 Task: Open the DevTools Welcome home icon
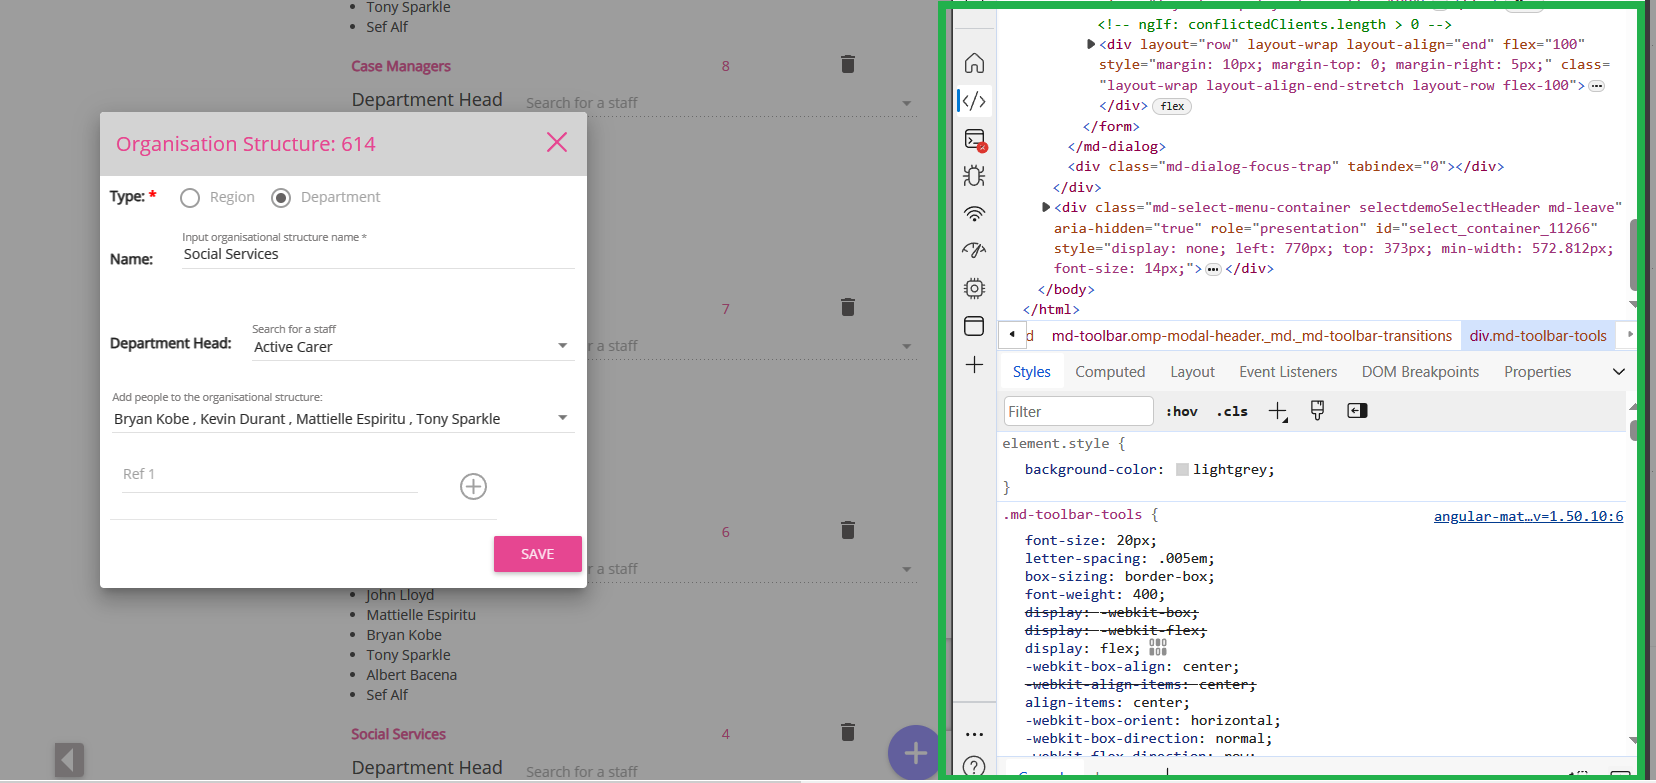point(974,64)
